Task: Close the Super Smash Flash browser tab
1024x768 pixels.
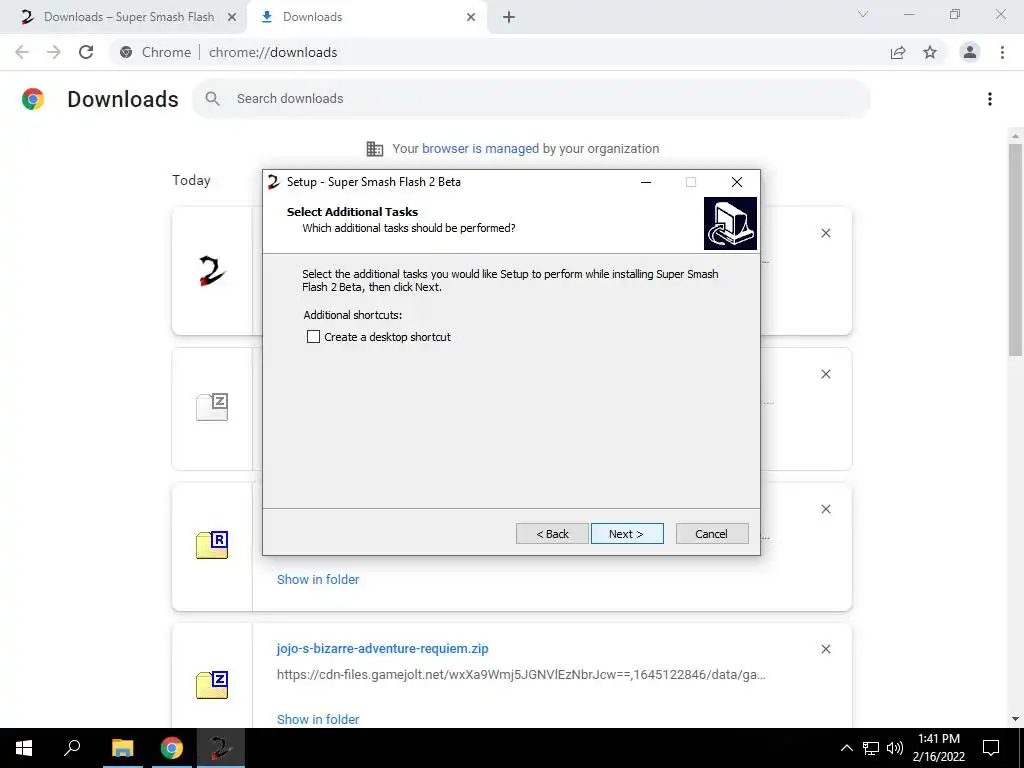Action: [231, 17]
